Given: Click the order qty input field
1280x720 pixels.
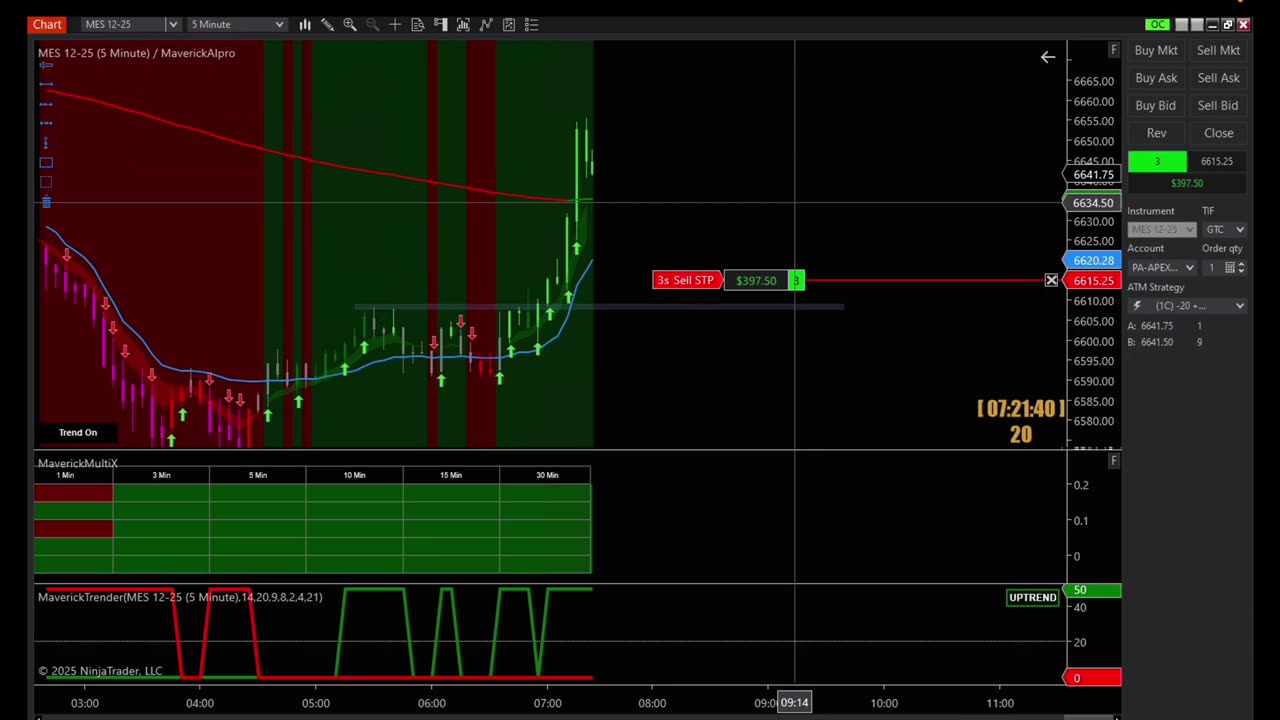Looking at the screenshot, I should click(x=1211, y=267).
